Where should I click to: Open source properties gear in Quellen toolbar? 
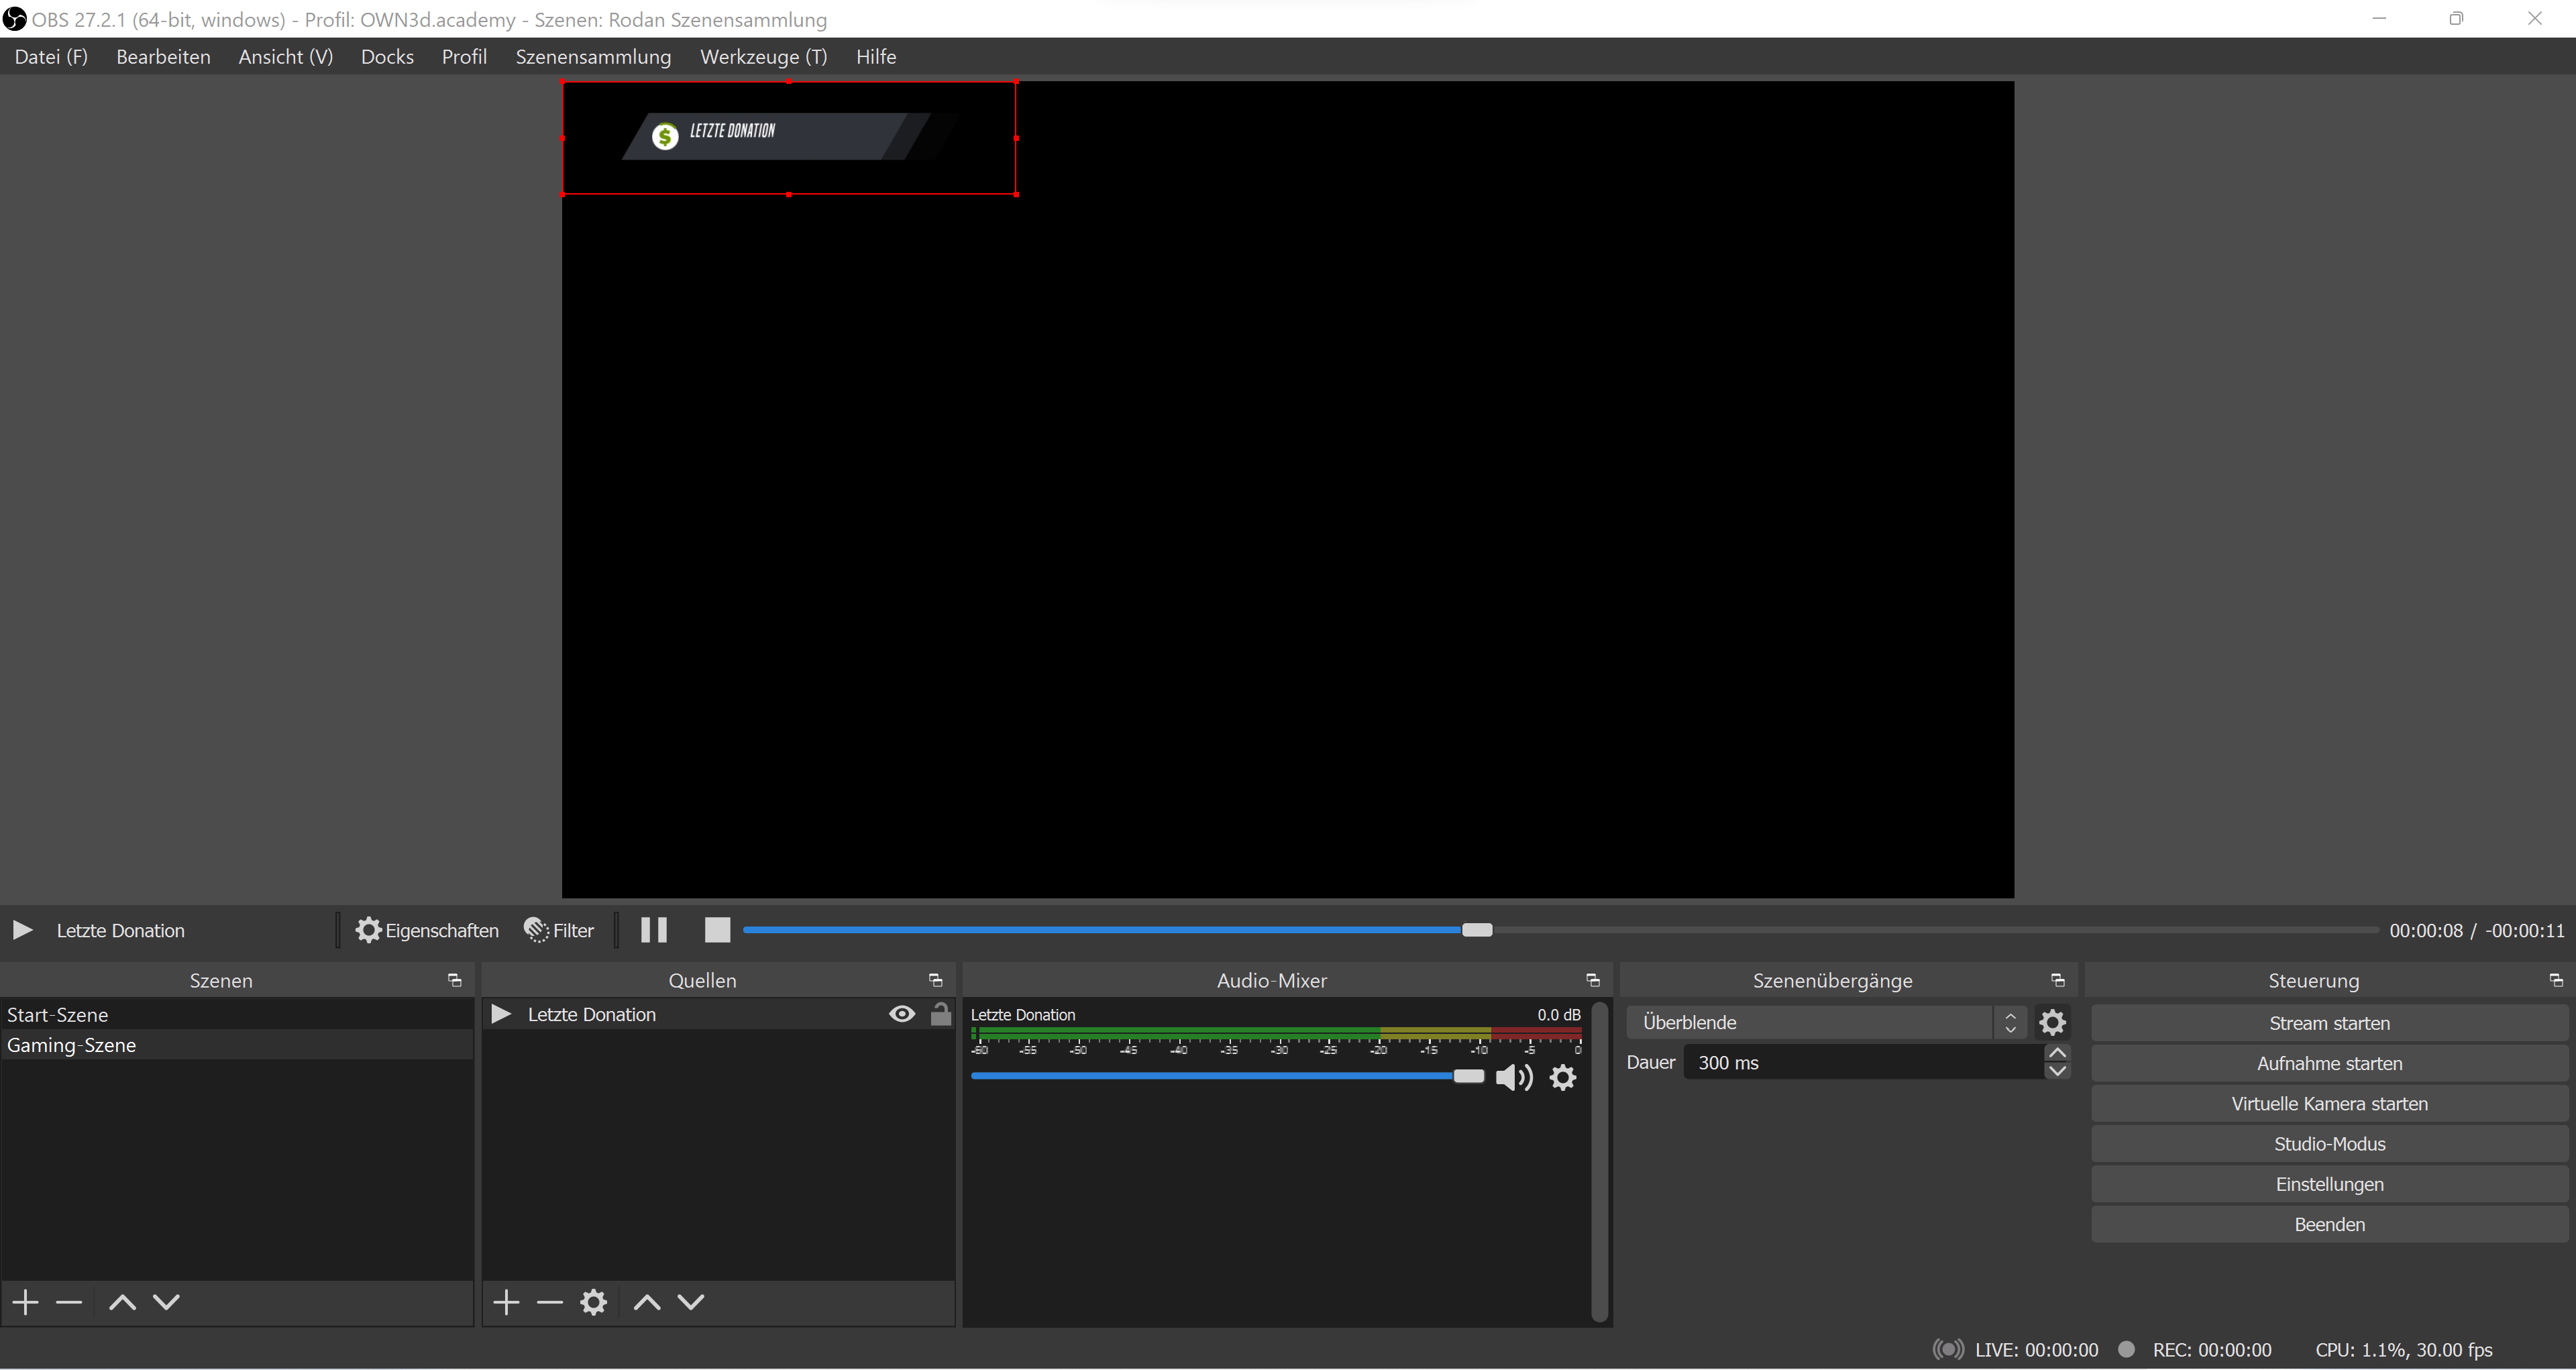tap(593, 1302)
